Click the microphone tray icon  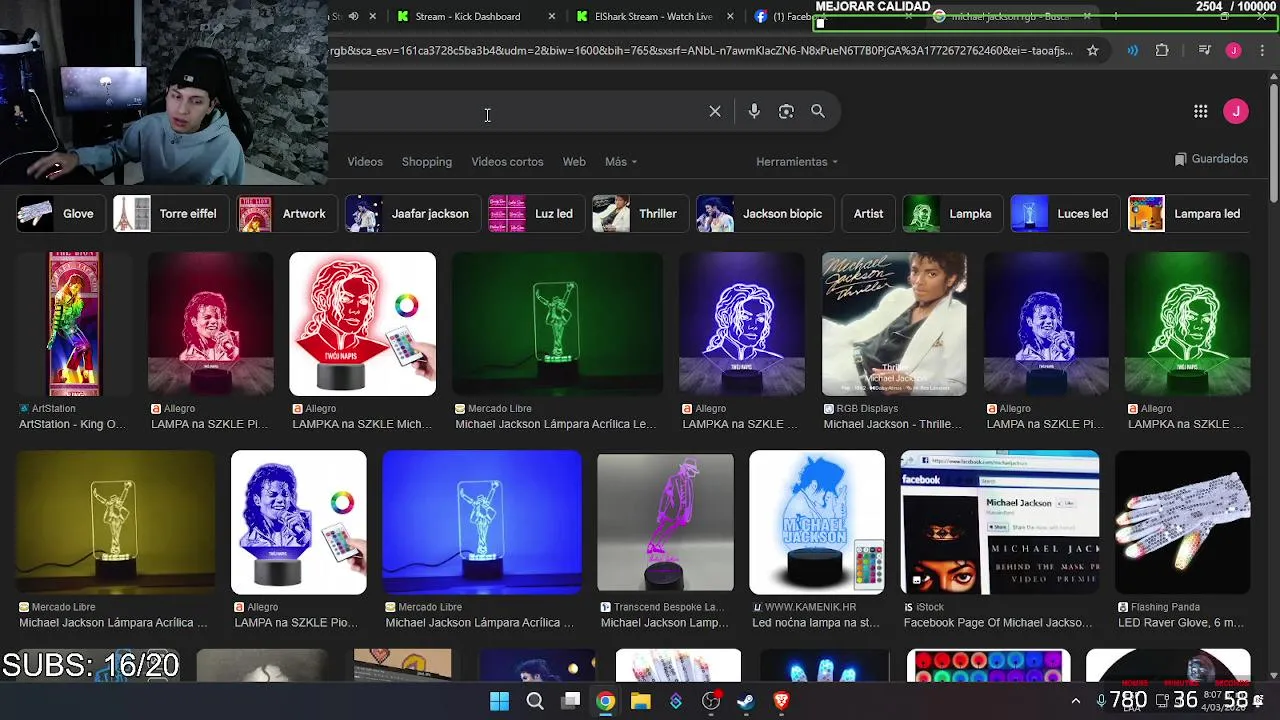point(1101,701)
